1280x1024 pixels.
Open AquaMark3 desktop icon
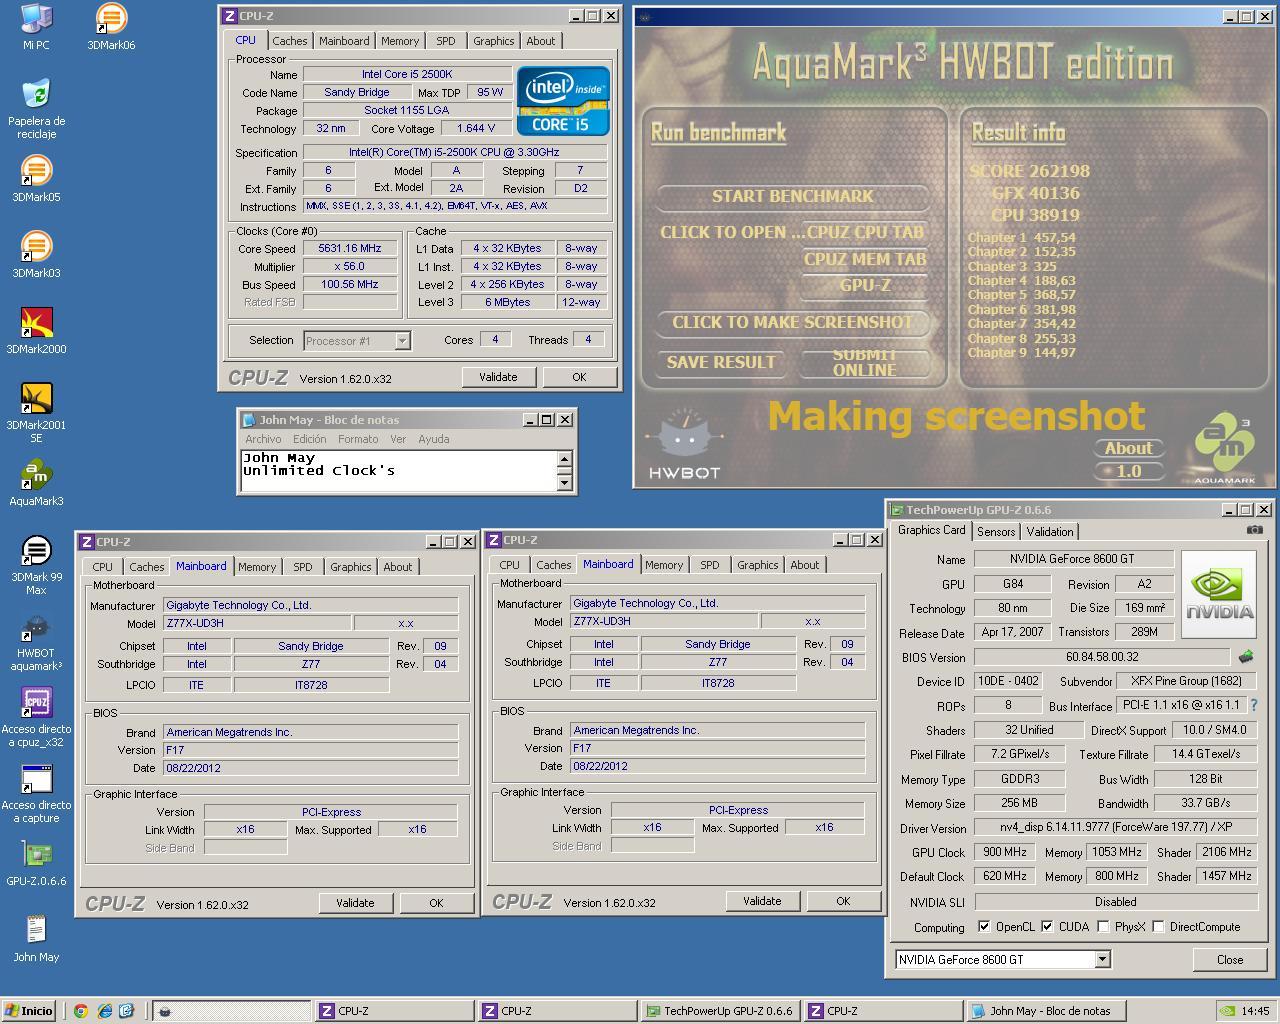coord(36,483)
